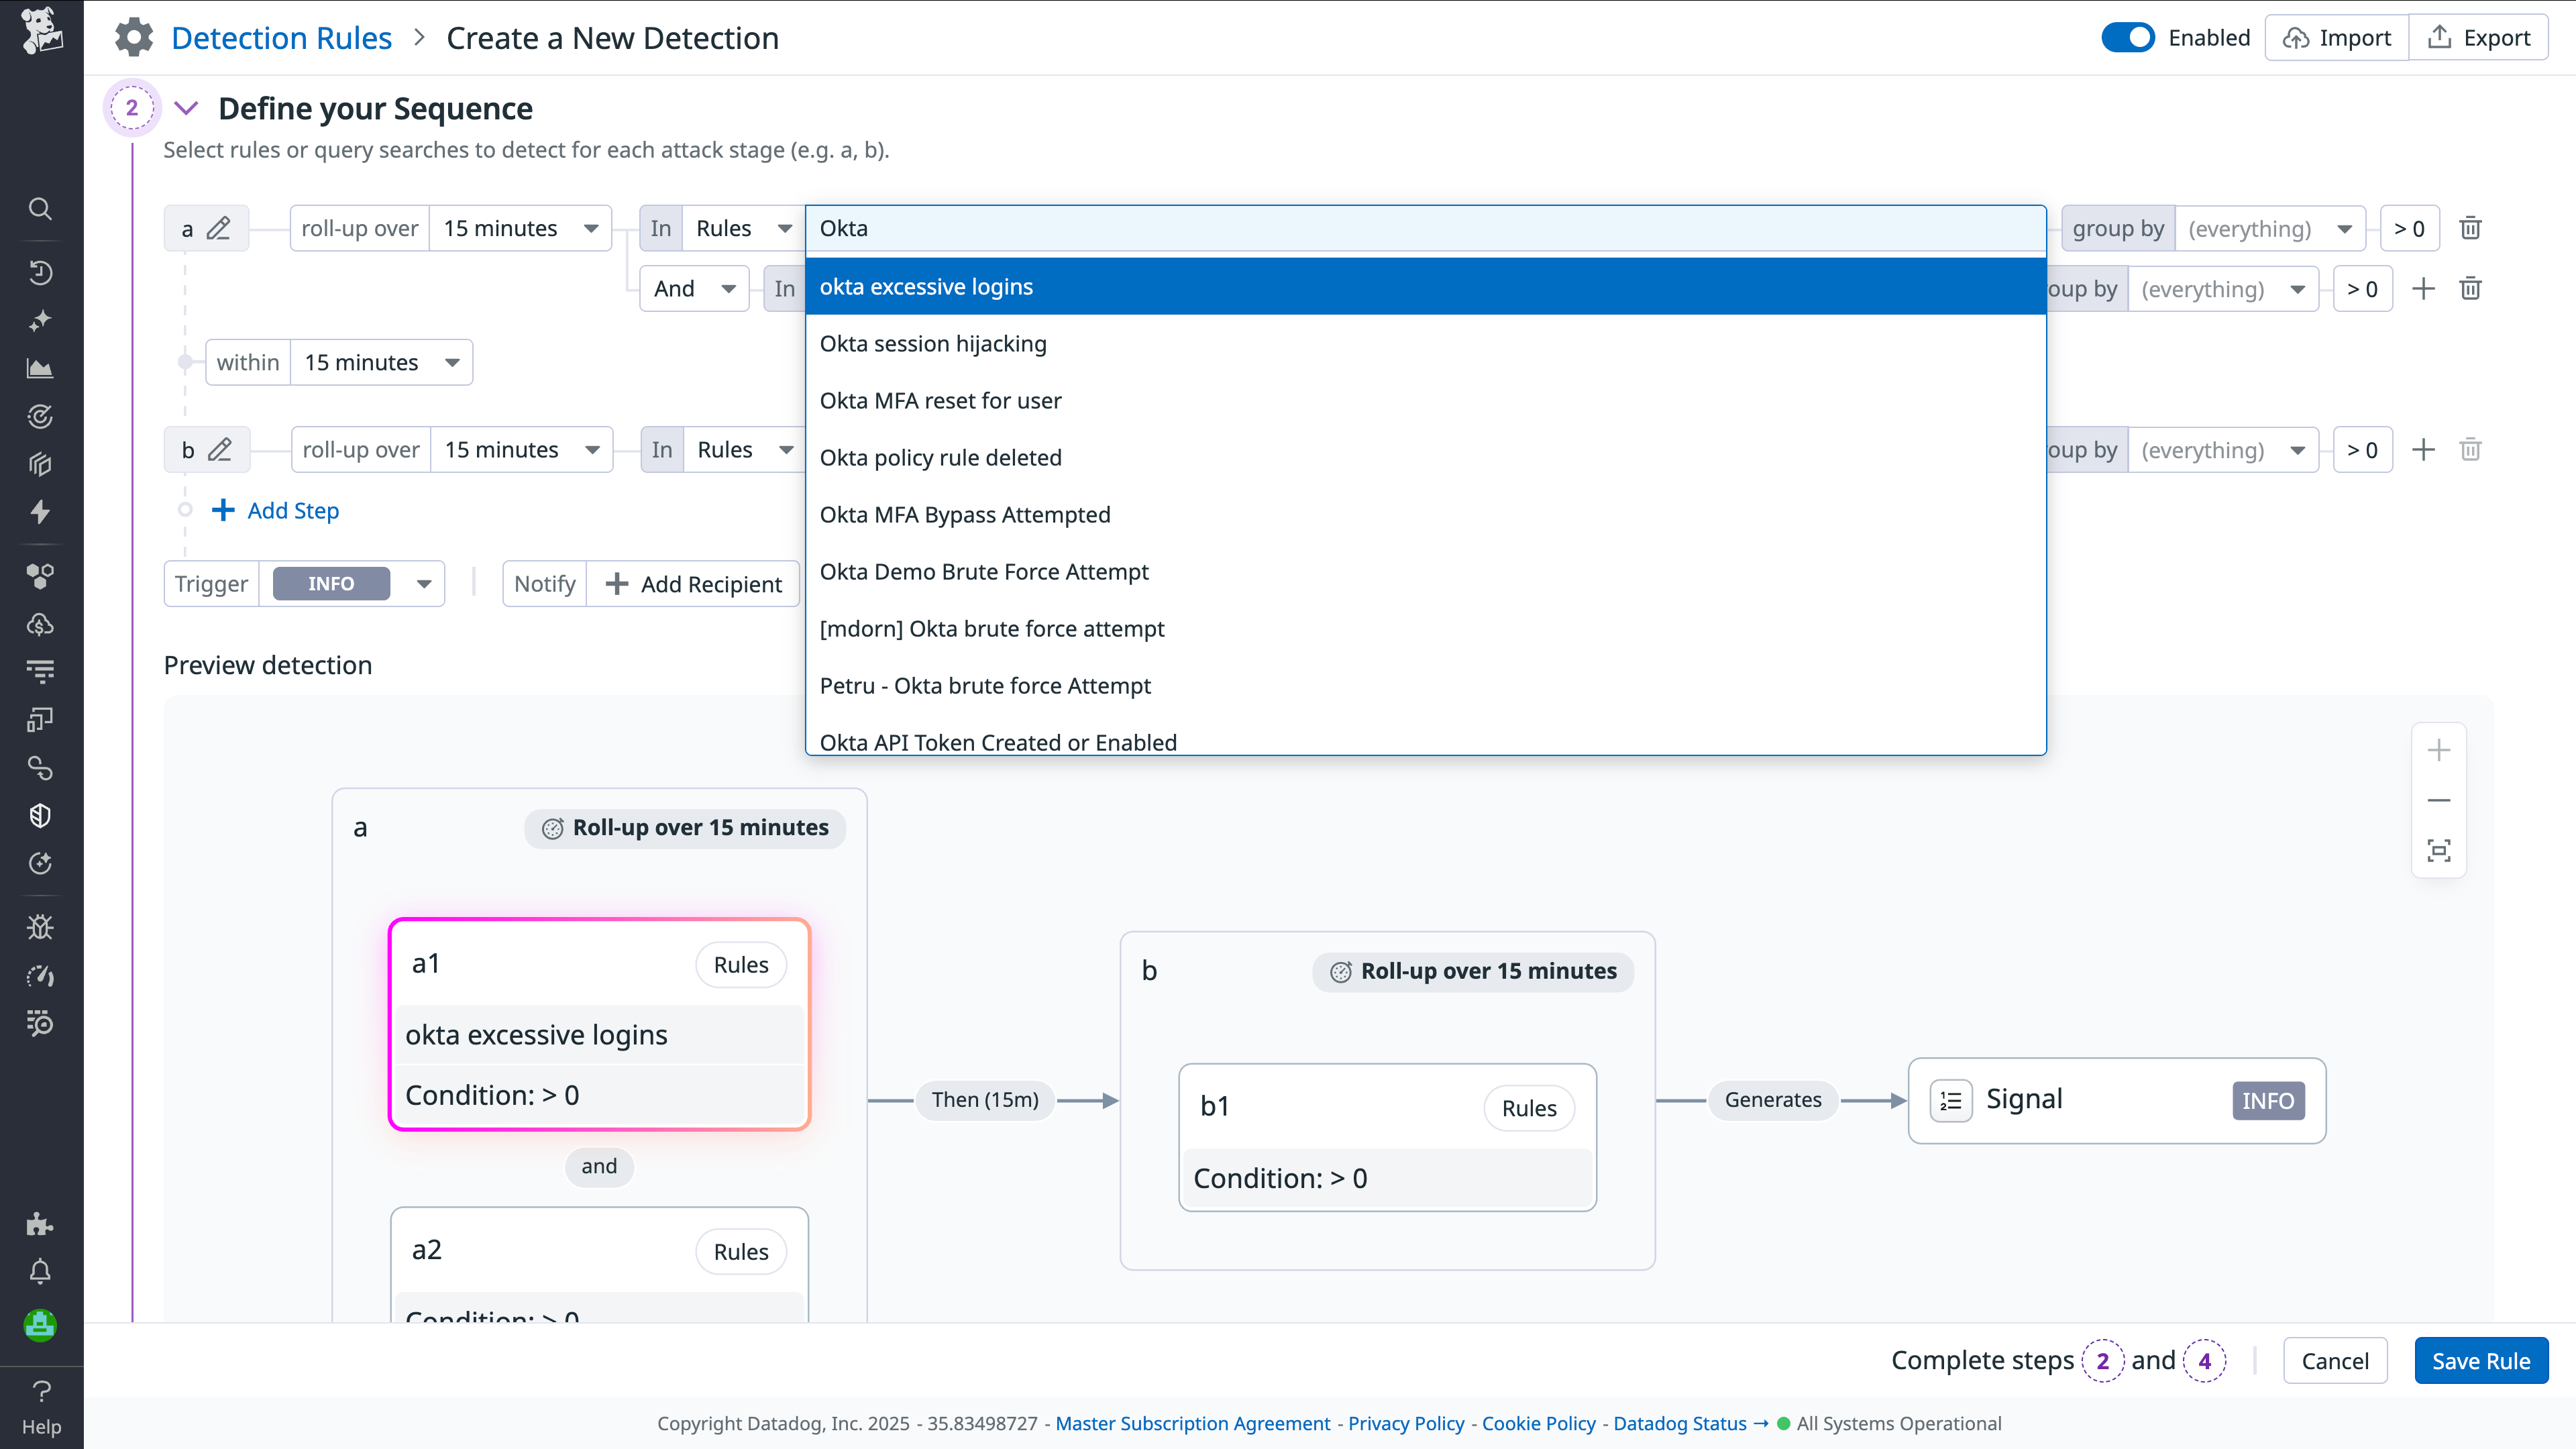Image resolution: width=2576 pixels, height=1449 pixels.
Task: Click the puzzle-piece integrations sidebar icon
Action: pyautogui.click(x=40, y=1224)
